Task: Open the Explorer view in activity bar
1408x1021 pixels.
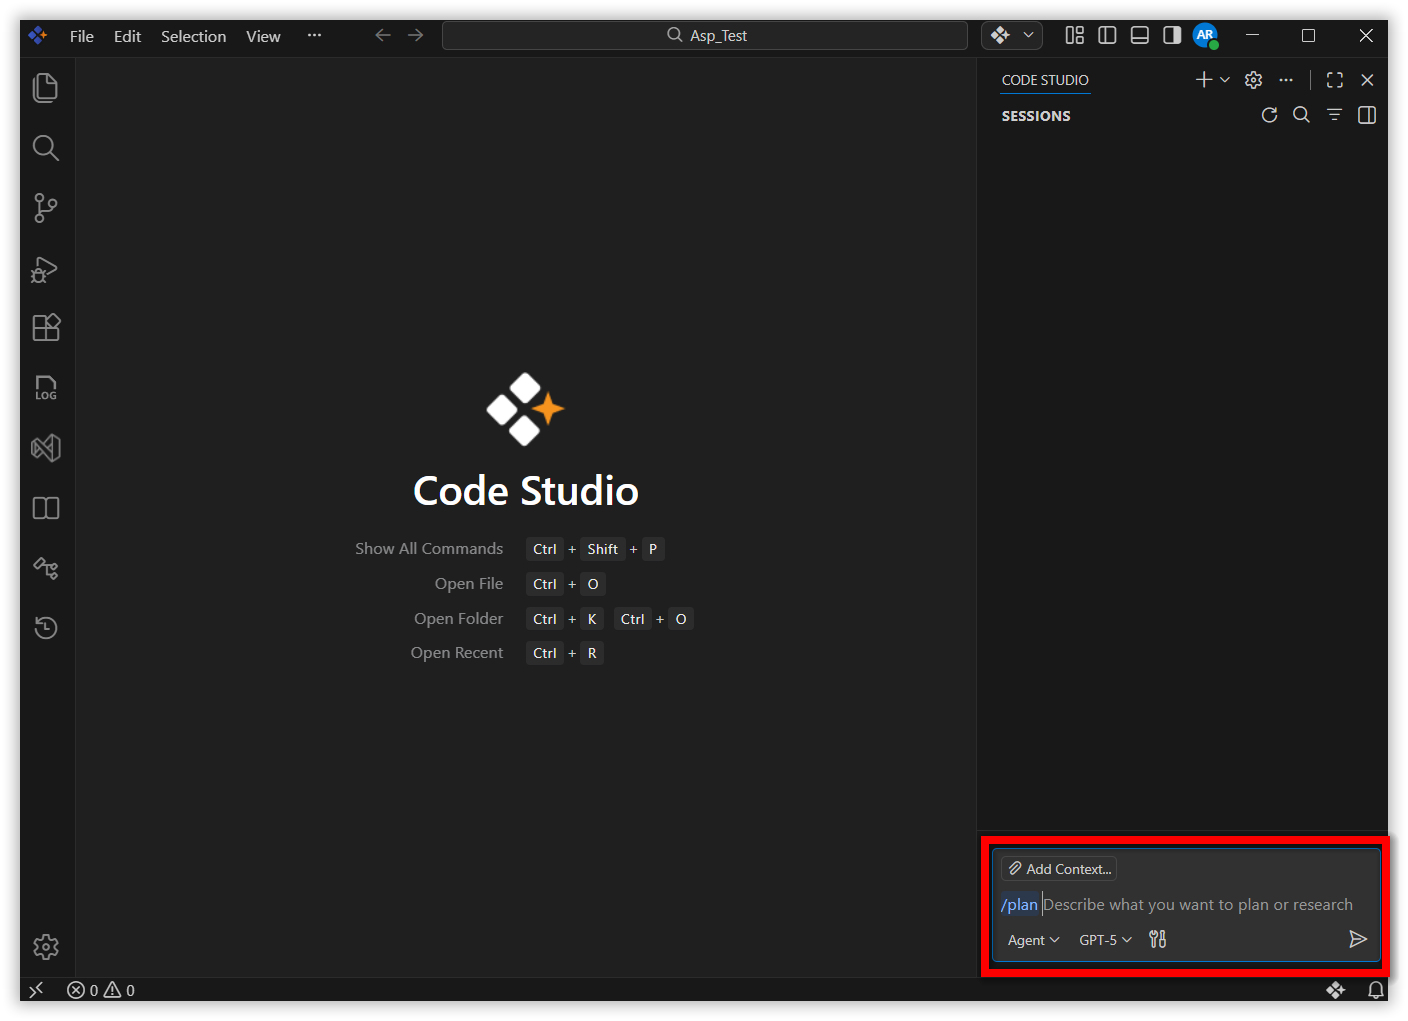Action: coord(46,88)
